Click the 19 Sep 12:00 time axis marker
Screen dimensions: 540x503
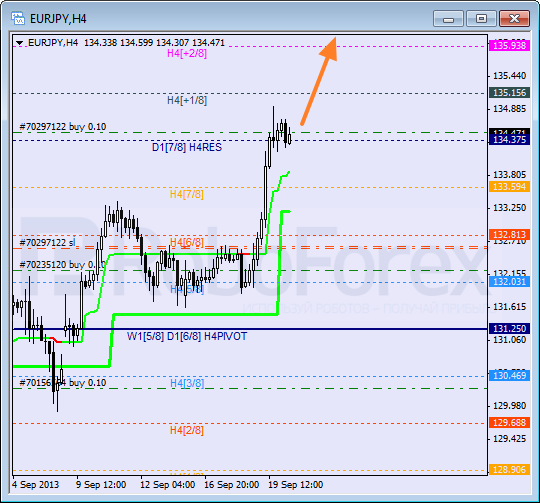pyautogui.click(x=295, y=485)
